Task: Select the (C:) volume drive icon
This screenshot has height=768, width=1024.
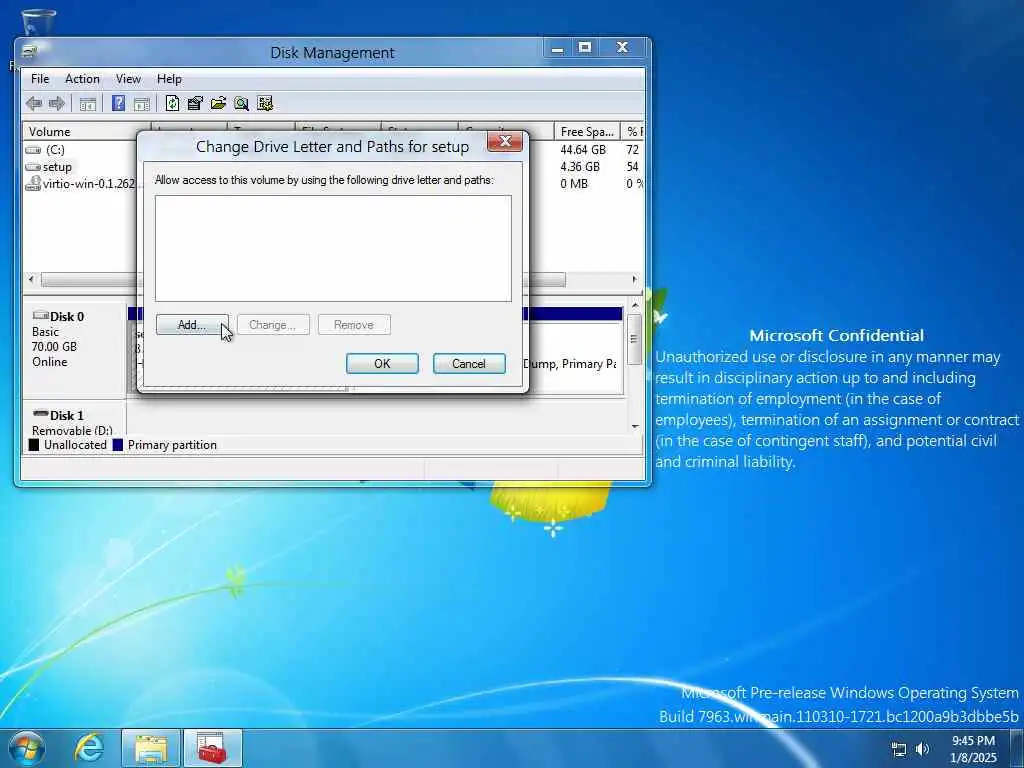Action: tap(33, 150)
